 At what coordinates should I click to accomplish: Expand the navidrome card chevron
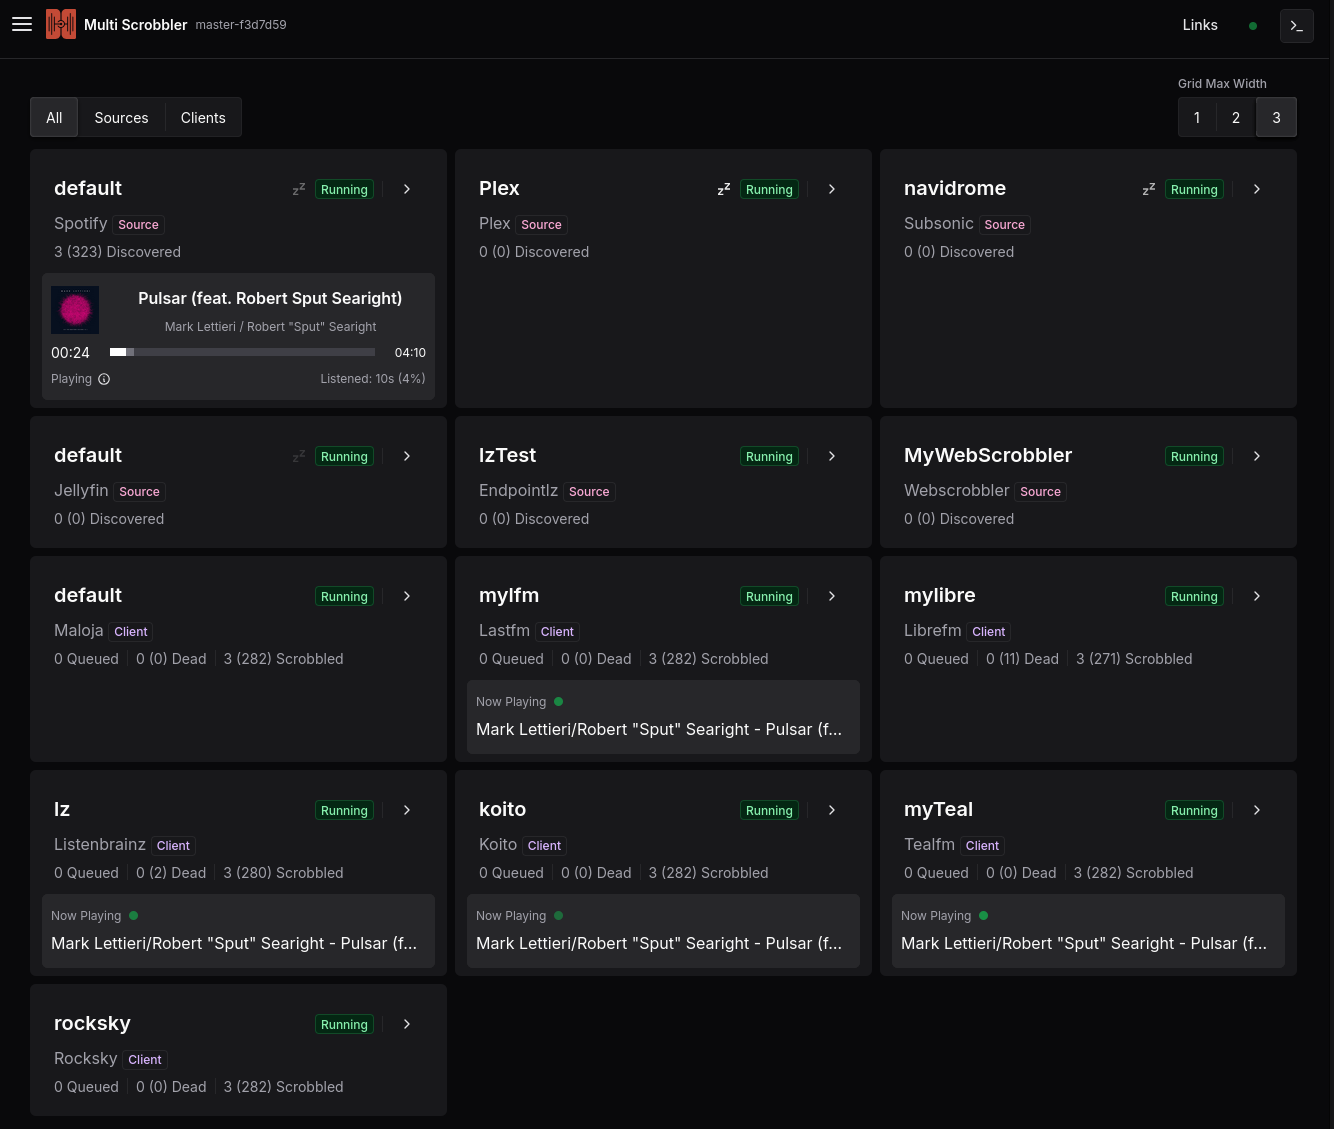[1257, 189]
